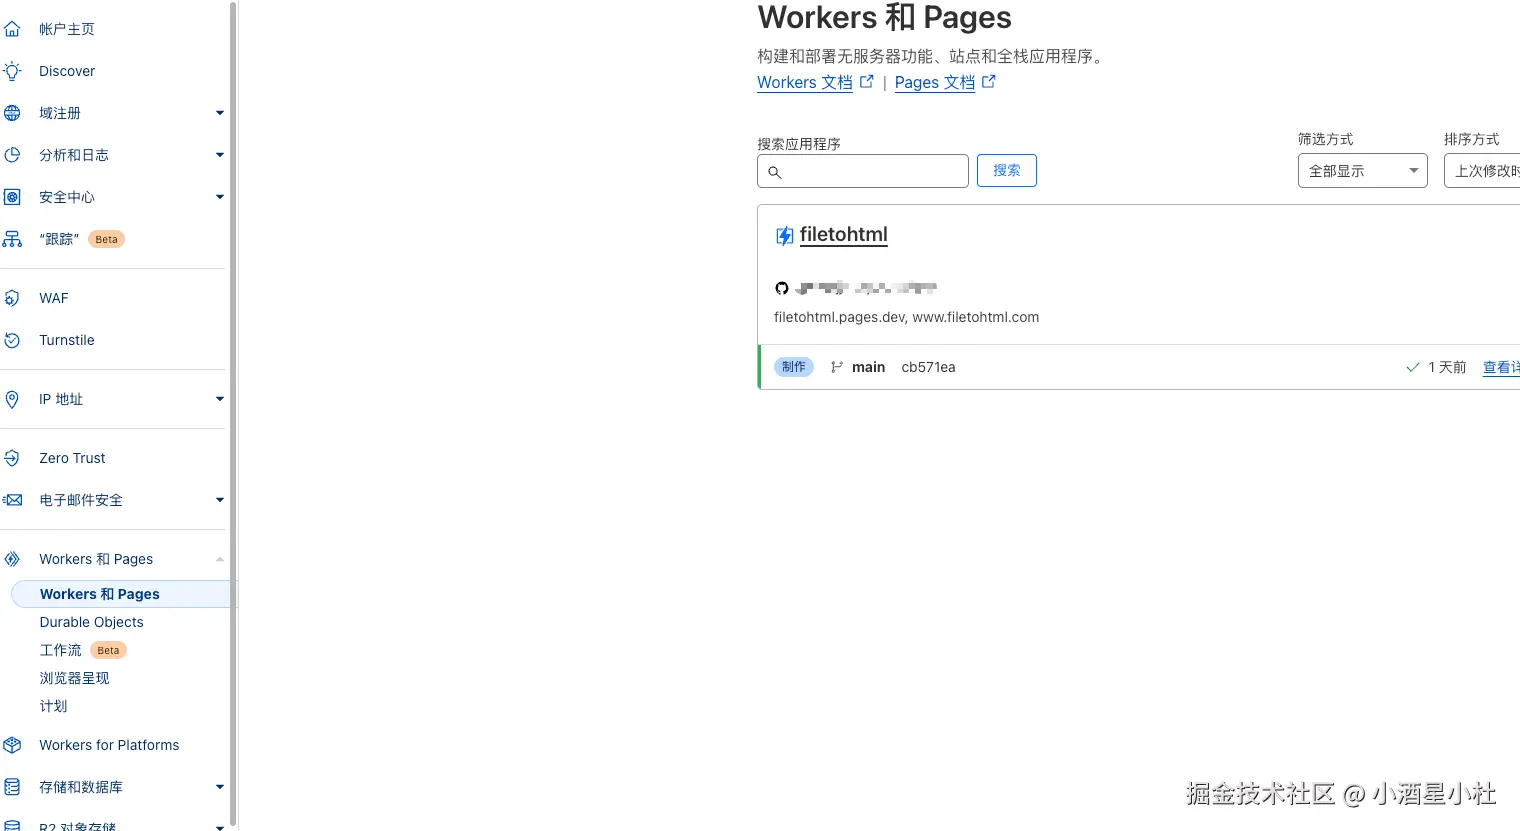Click the home icon beside 帐户主页
This screenshot has width=1520, height=831.
[x=12, y=29]
